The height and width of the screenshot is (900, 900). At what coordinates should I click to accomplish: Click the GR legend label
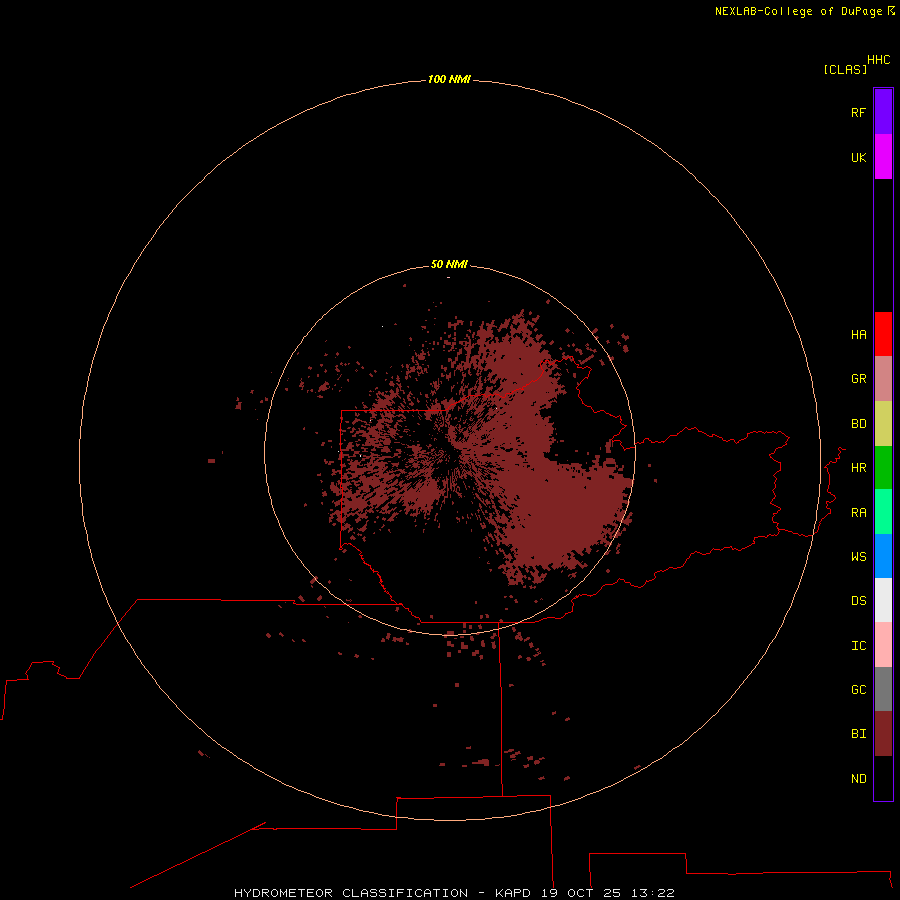click(858, 379)
